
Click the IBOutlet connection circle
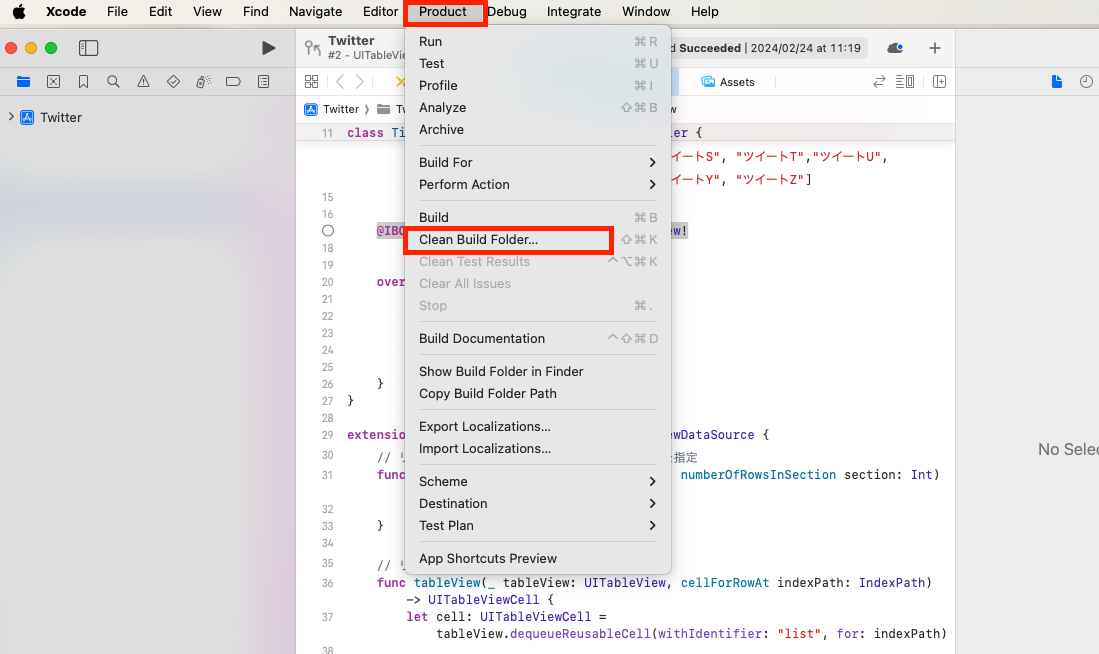[x=327, y=231]
